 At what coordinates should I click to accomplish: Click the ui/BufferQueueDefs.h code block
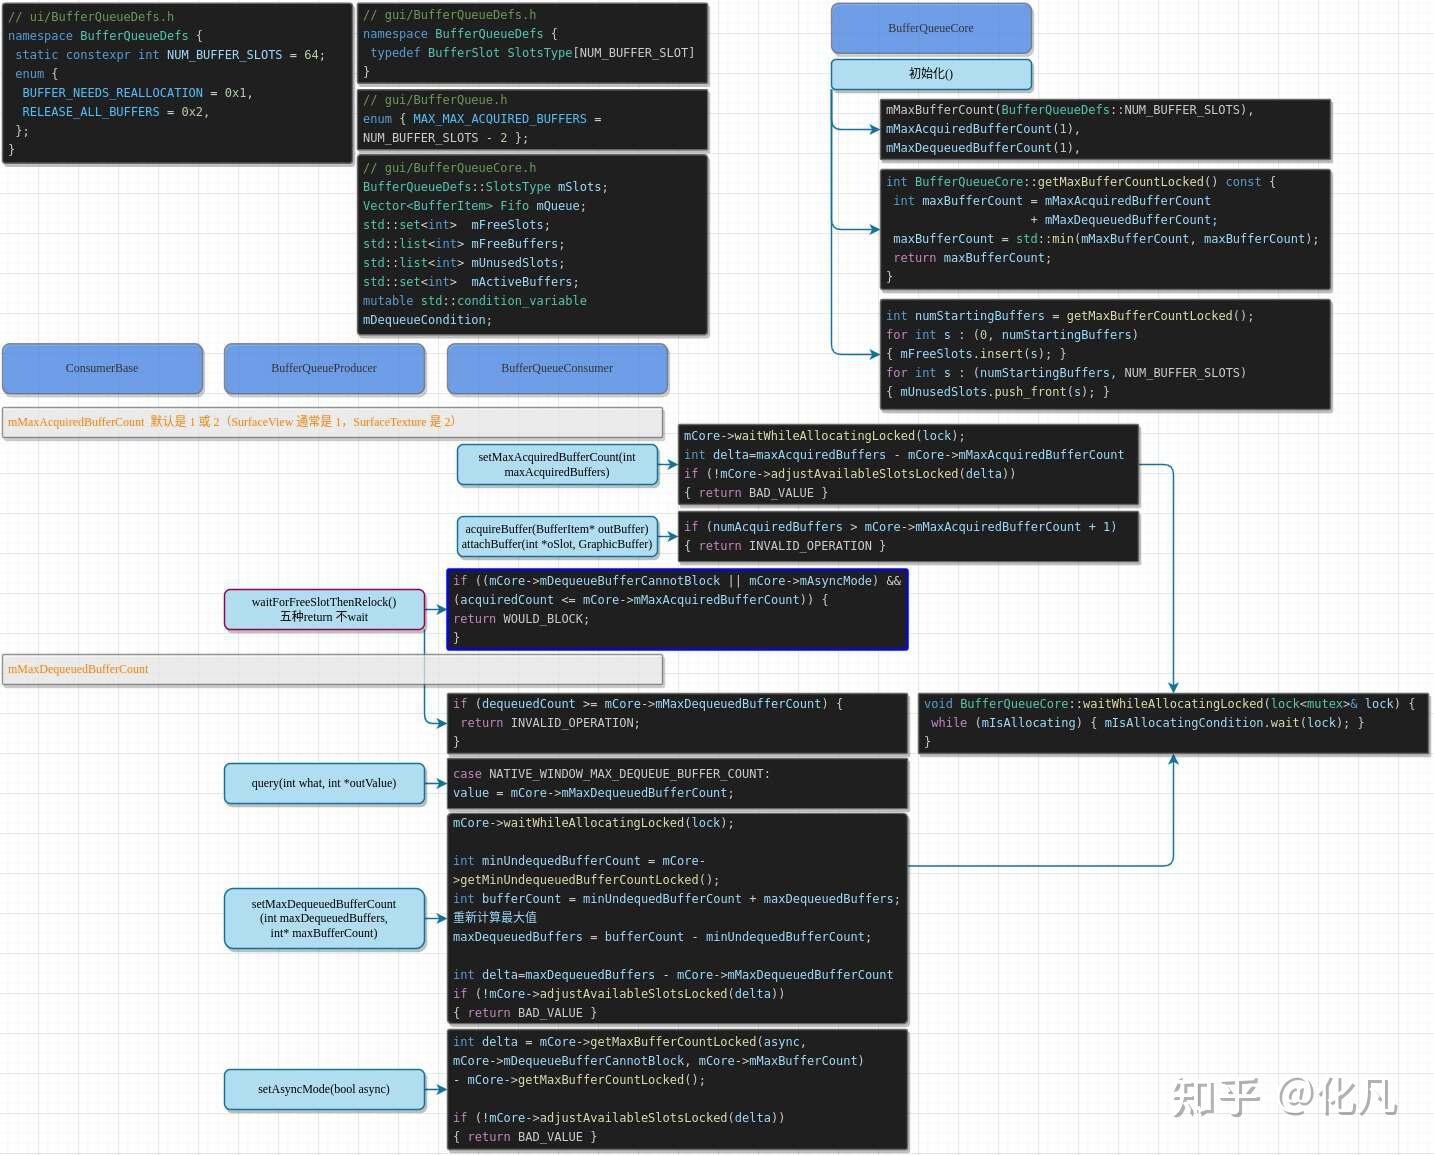[x=177, y=83]
